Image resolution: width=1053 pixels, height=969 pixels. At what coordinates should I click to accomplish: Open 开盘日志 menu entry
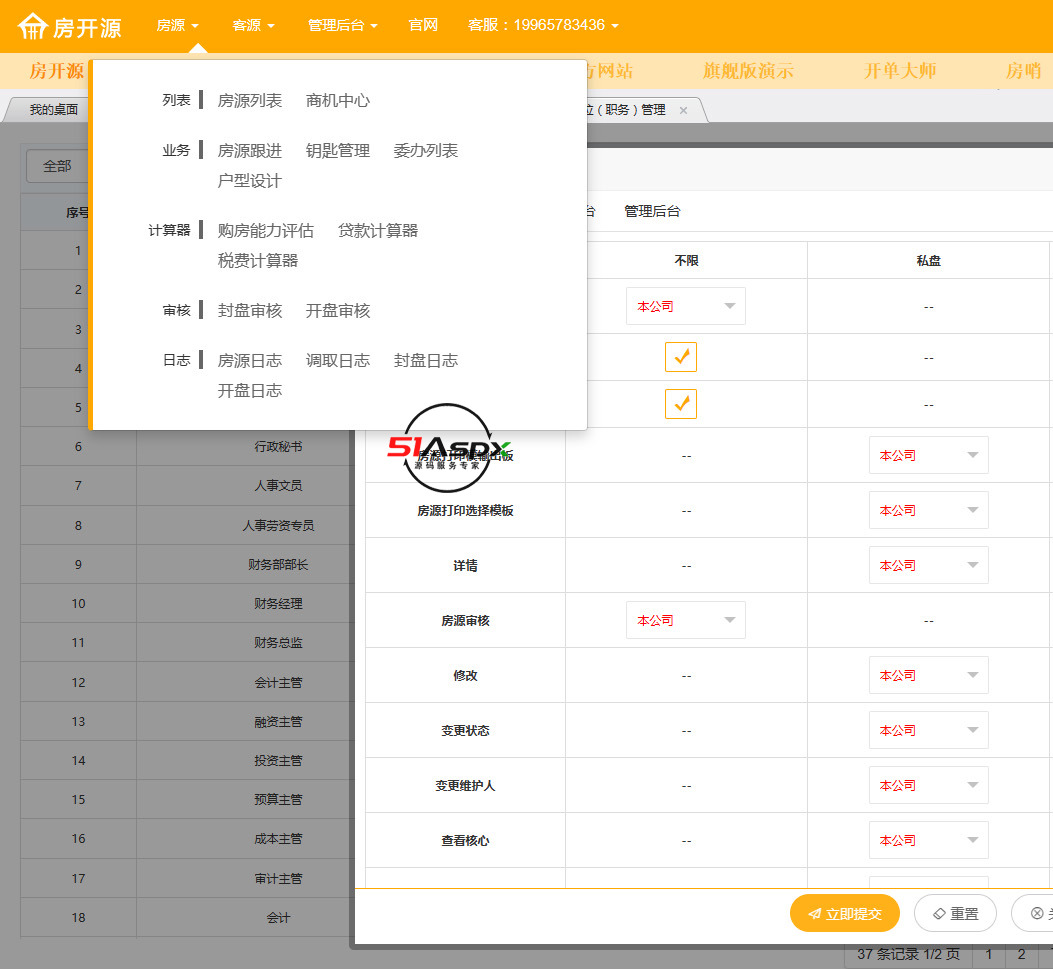click(x=250, y=391)
